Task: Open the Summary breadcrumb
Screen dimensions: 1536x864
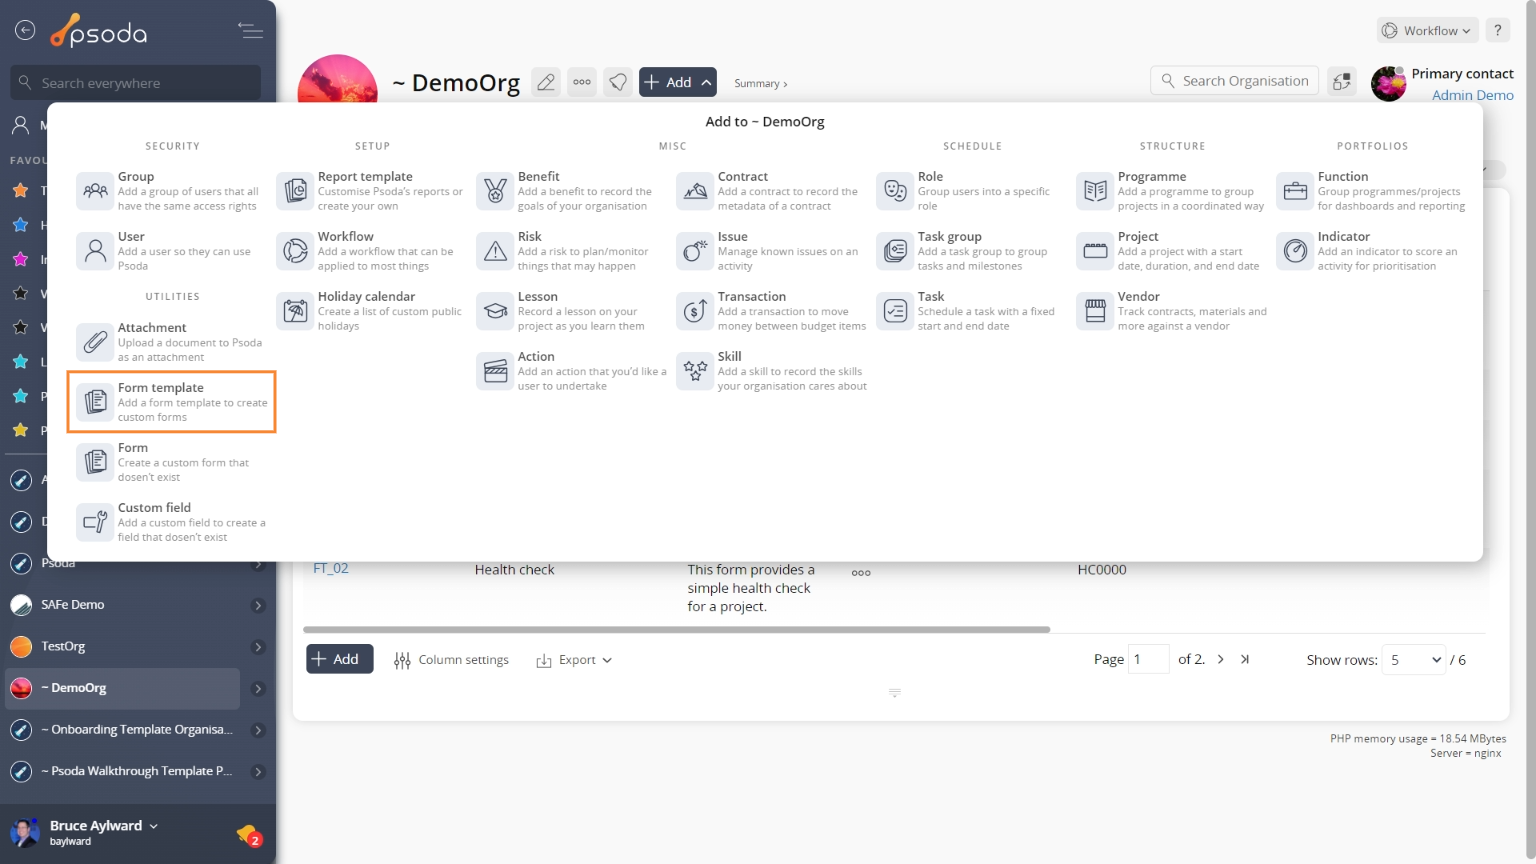Action: point(760,84)
